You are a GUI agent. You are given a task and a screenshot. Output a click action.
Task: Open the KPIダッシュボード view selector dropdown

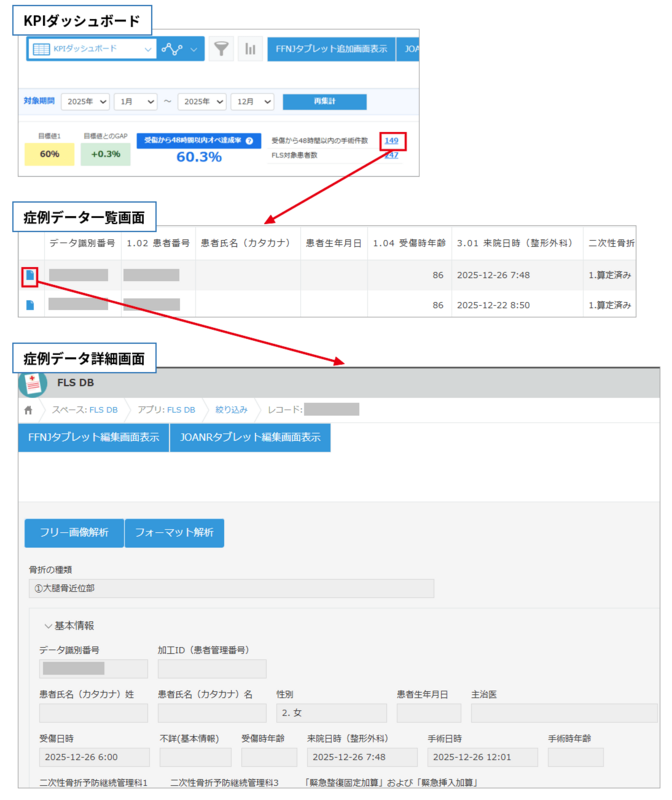(92, 49)
